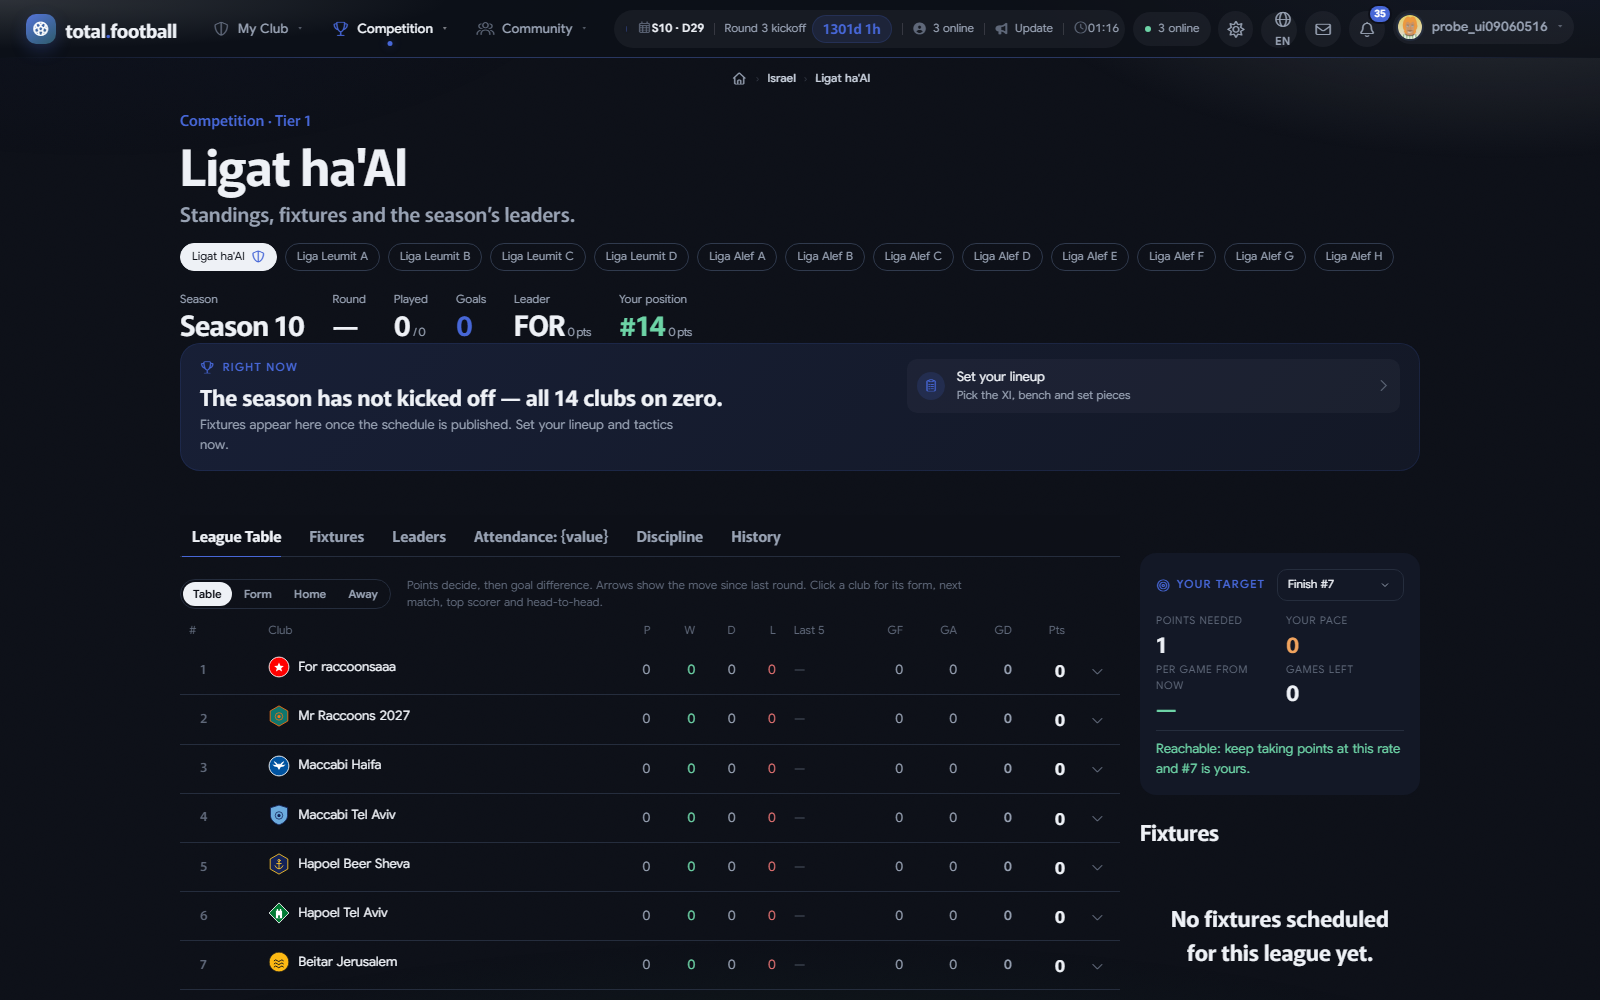The image size is (1600, 1000).
Task: Click the For raccoonsaaa club crest
Action: 279,667
